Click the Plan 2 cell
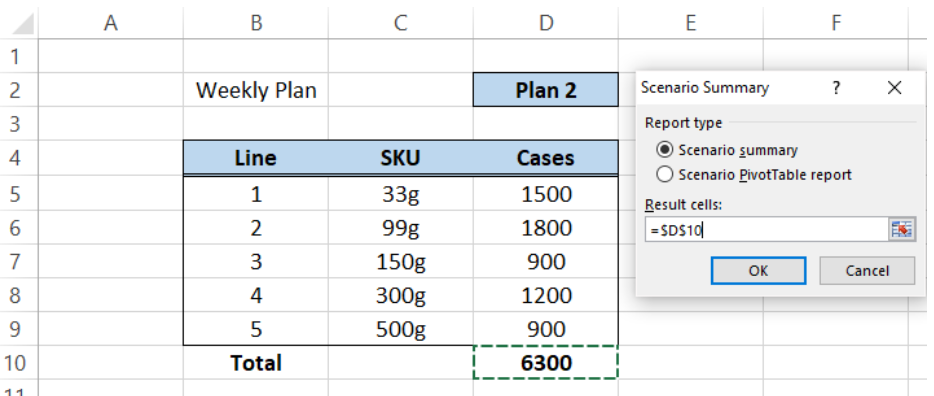This screenshot has height=396, width=934. tap(546, 90)
